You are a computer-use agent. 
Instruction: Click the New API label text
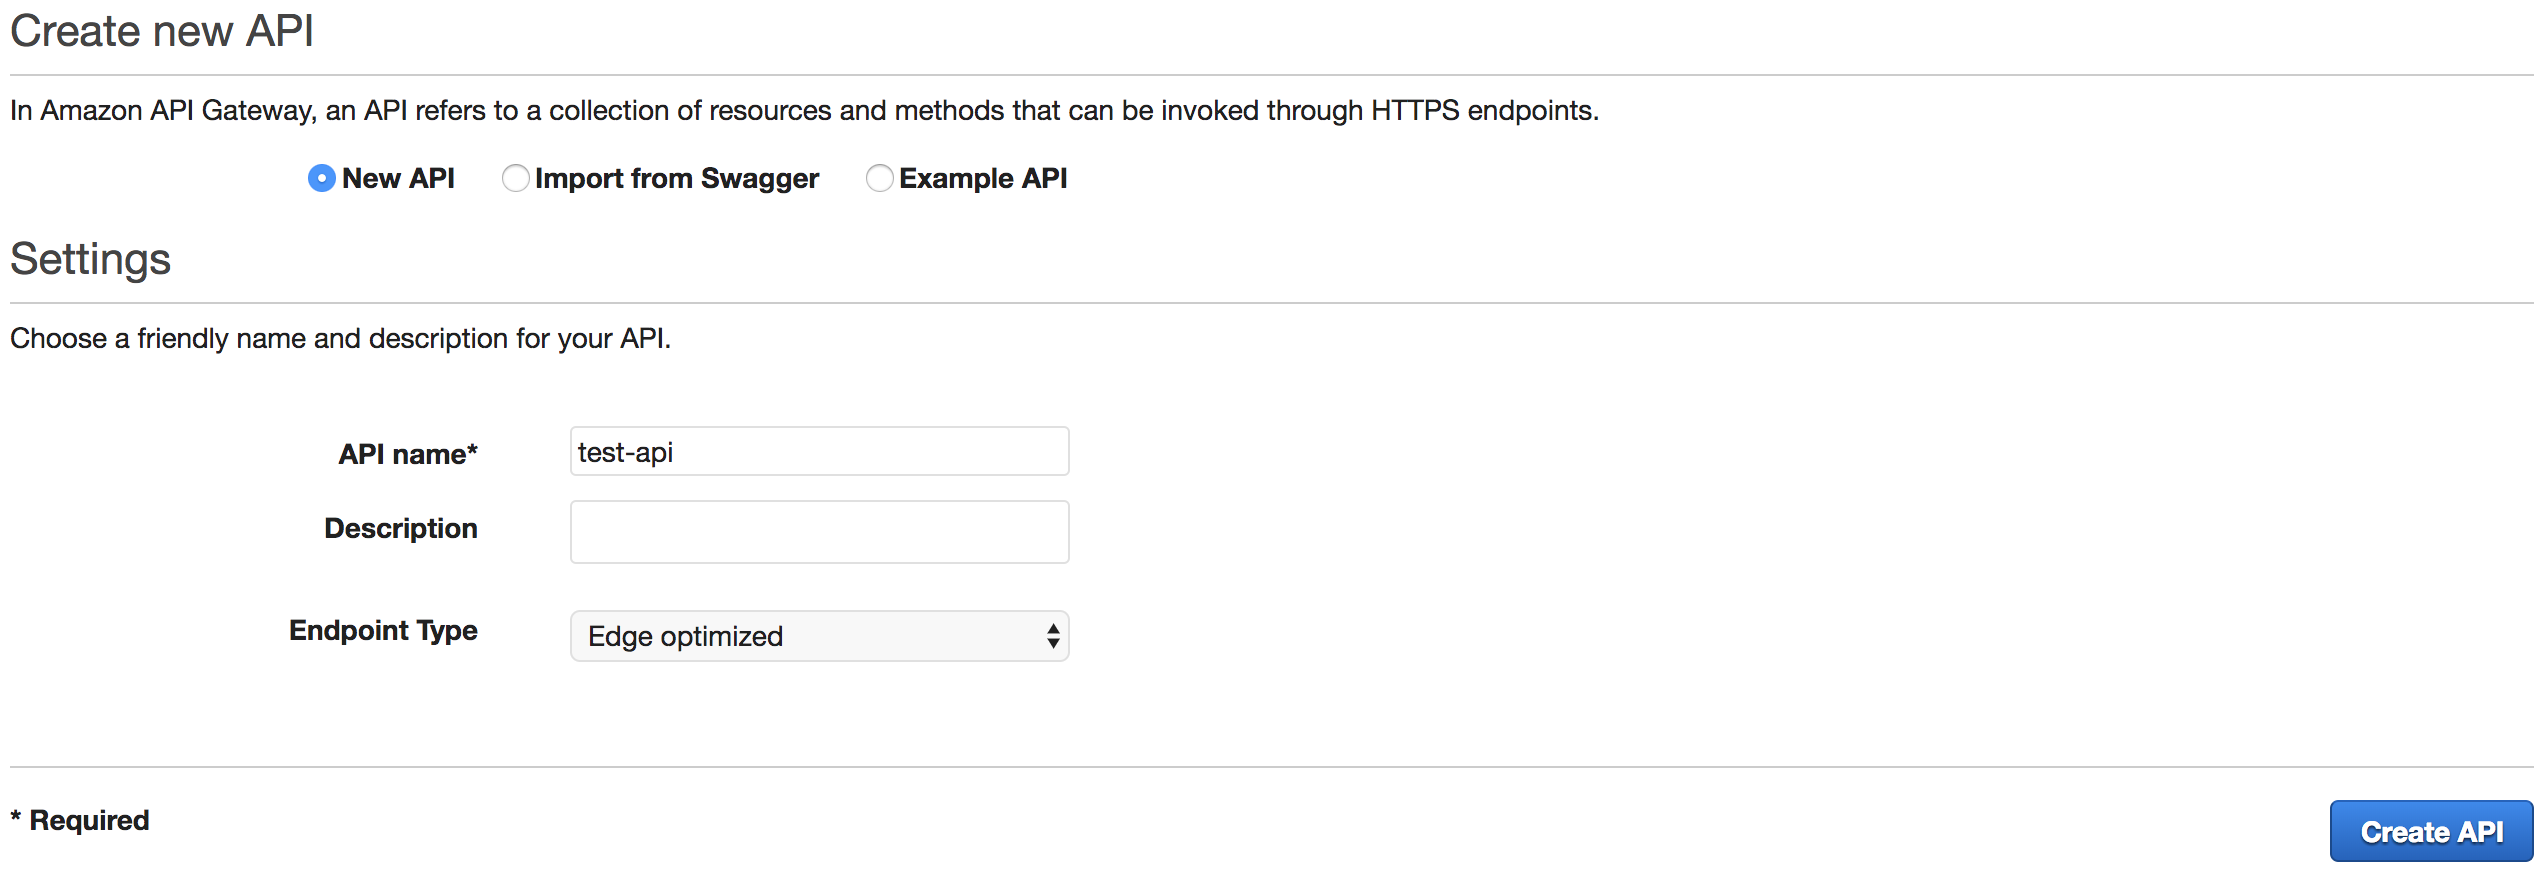coord(397,178)
